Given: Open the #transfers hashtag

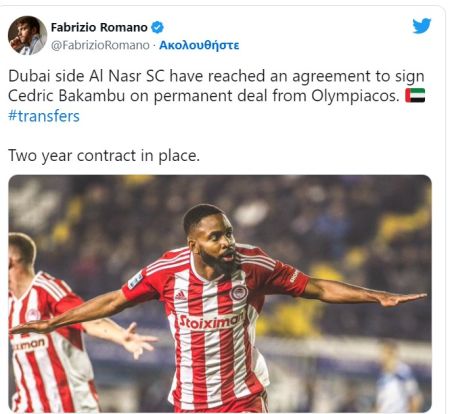Looking at the screenshot, I should tap(44, 116).
